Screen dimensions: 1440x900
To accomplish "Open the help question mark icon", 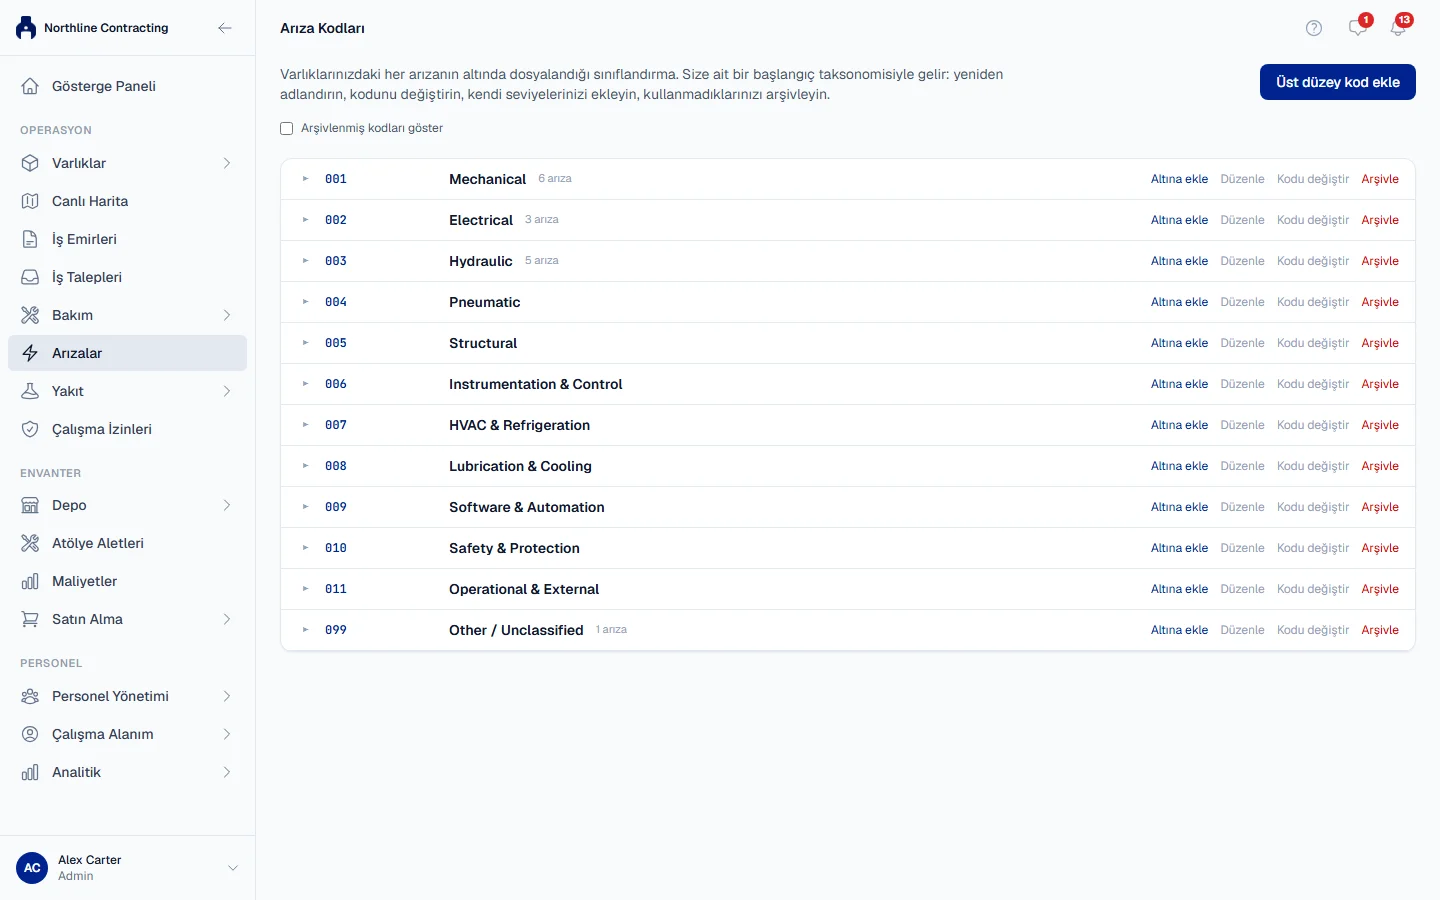I will click(1314, 28).
